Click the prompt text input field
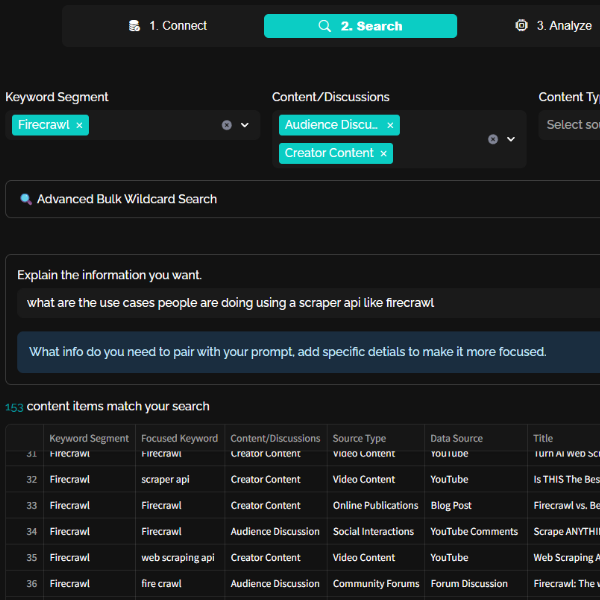This screenshot has width=600, height=600. [300, 303]
